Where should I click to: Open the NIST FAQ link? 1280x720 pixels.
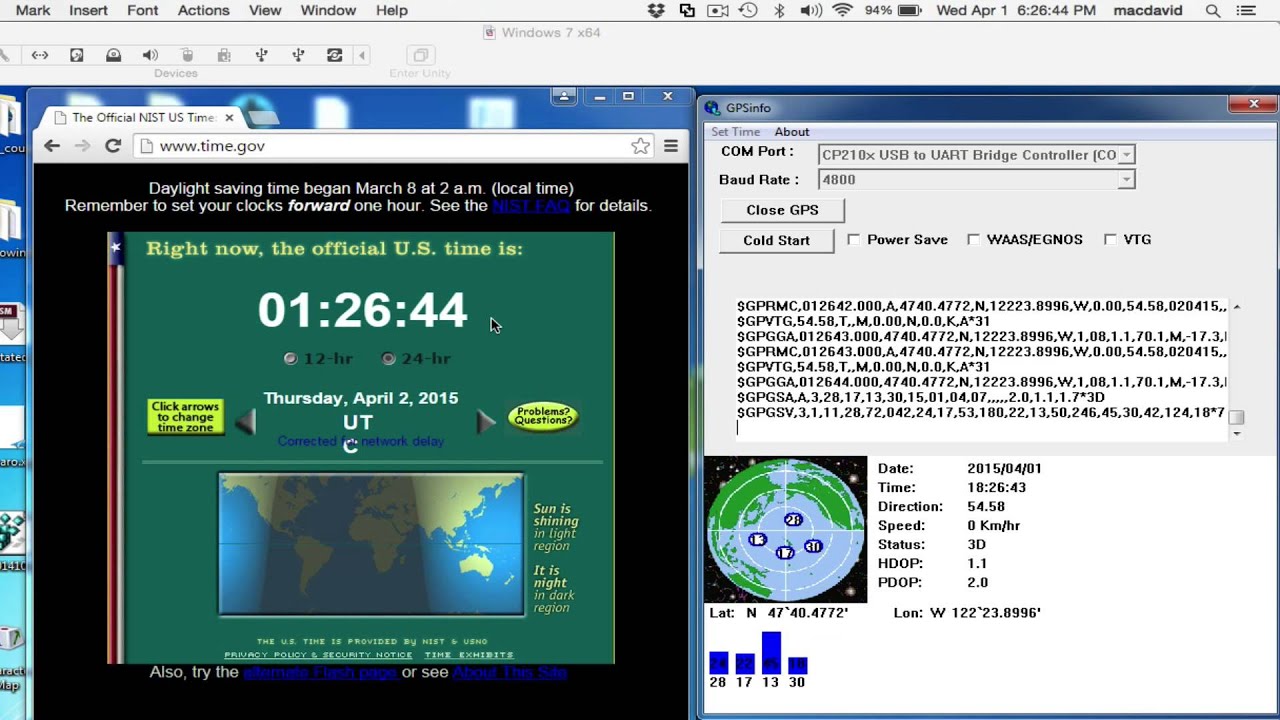pyautogui.click(x=531, y=205)
